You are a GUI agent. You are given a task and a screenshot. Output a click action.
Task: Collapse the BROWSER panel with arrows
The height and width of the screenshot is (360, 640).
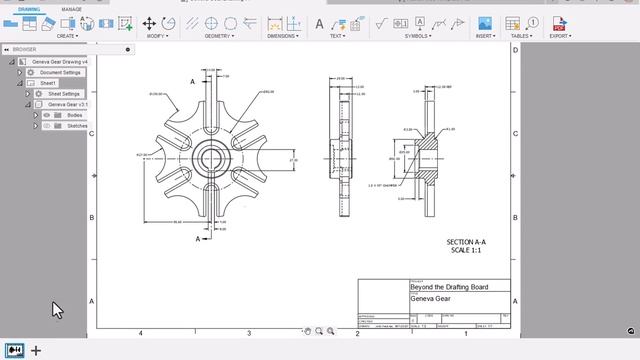[x=6, y=49]
